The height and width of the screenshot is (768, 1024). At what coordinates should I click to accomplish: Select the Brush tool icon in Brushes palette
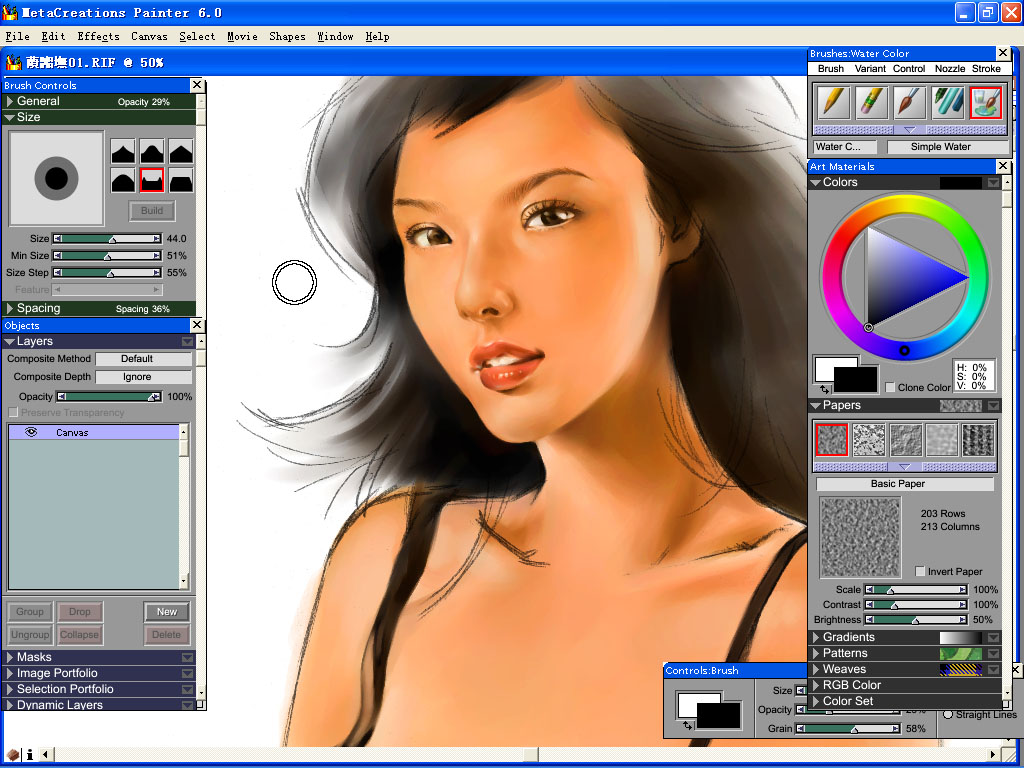coord(910,103)
